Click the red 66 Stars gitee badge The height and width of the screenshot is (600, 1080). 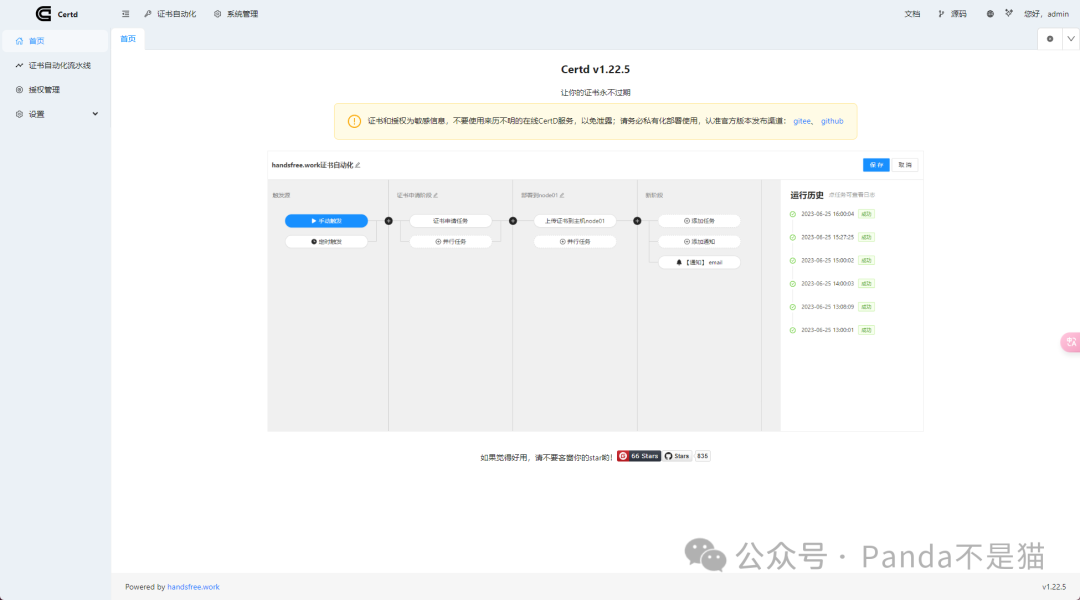tap(638, 456)
